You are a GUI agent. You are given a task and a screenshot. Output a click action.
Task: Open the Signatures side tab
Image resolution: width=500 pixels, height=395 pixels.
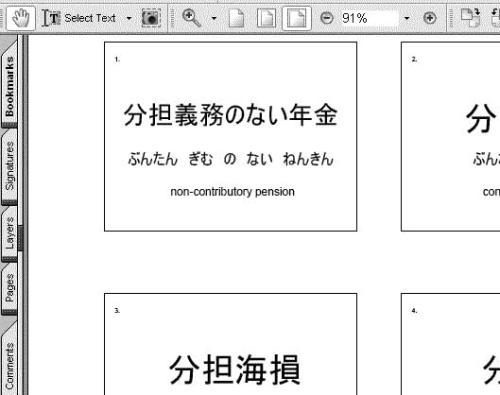pyautogui.click(x=9, y=166)
